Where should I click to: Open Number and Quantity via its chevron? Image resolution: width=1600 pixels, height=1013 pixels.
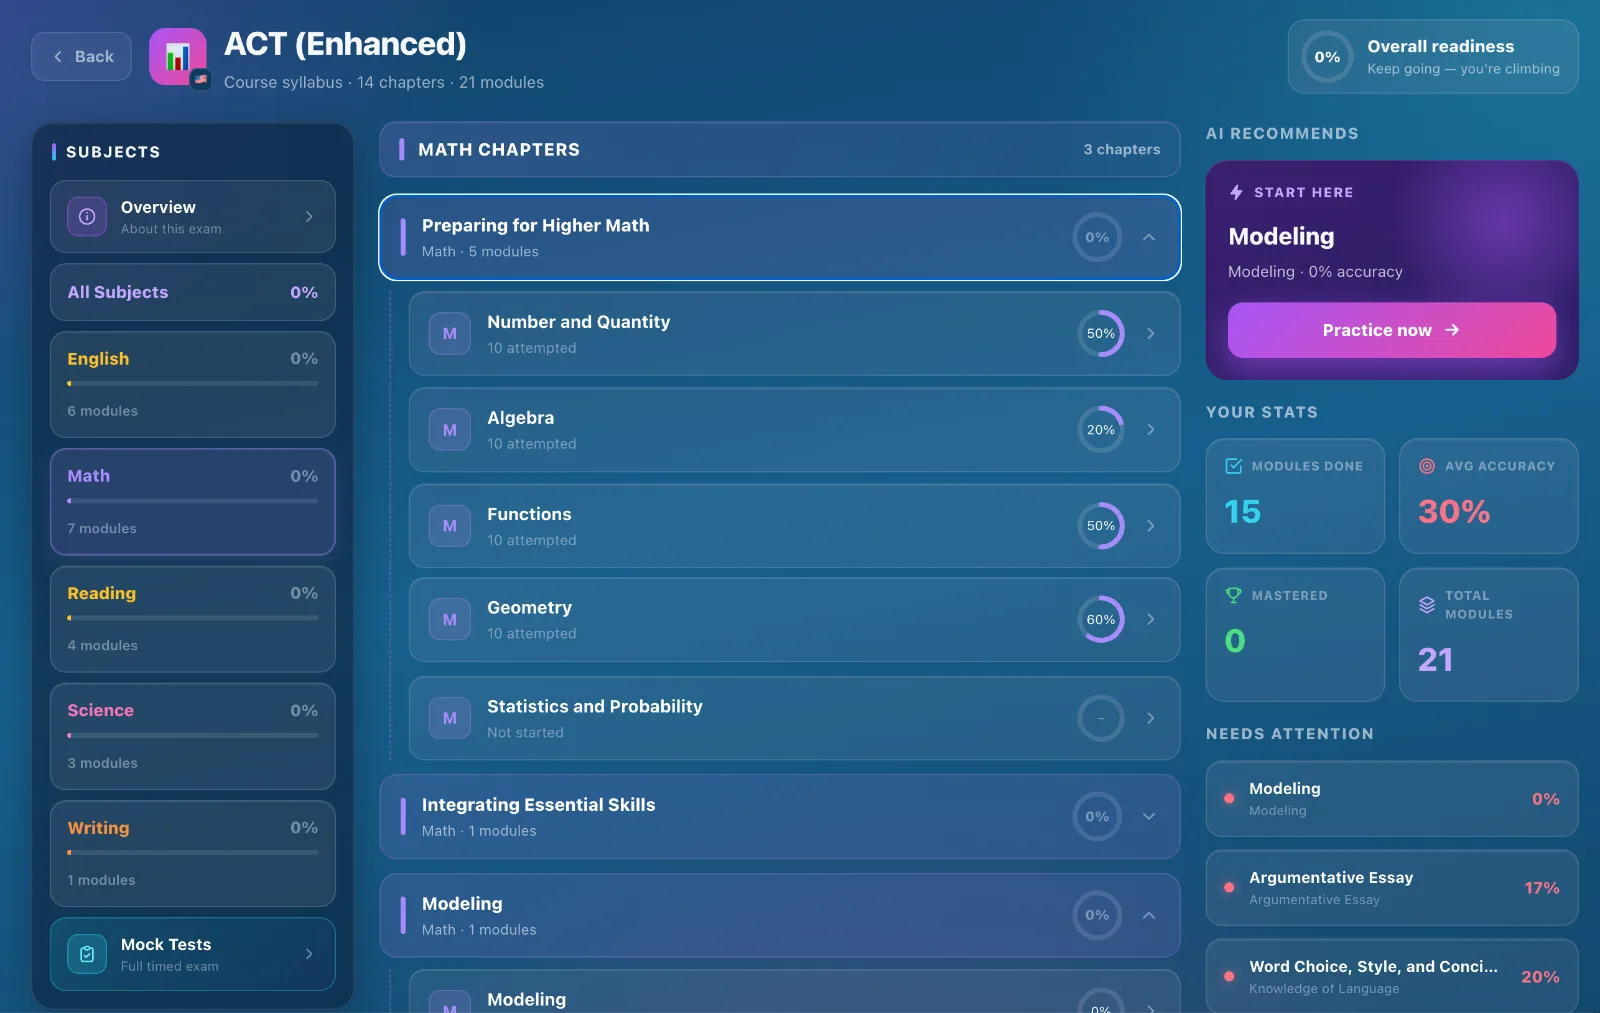[1151, 334]
